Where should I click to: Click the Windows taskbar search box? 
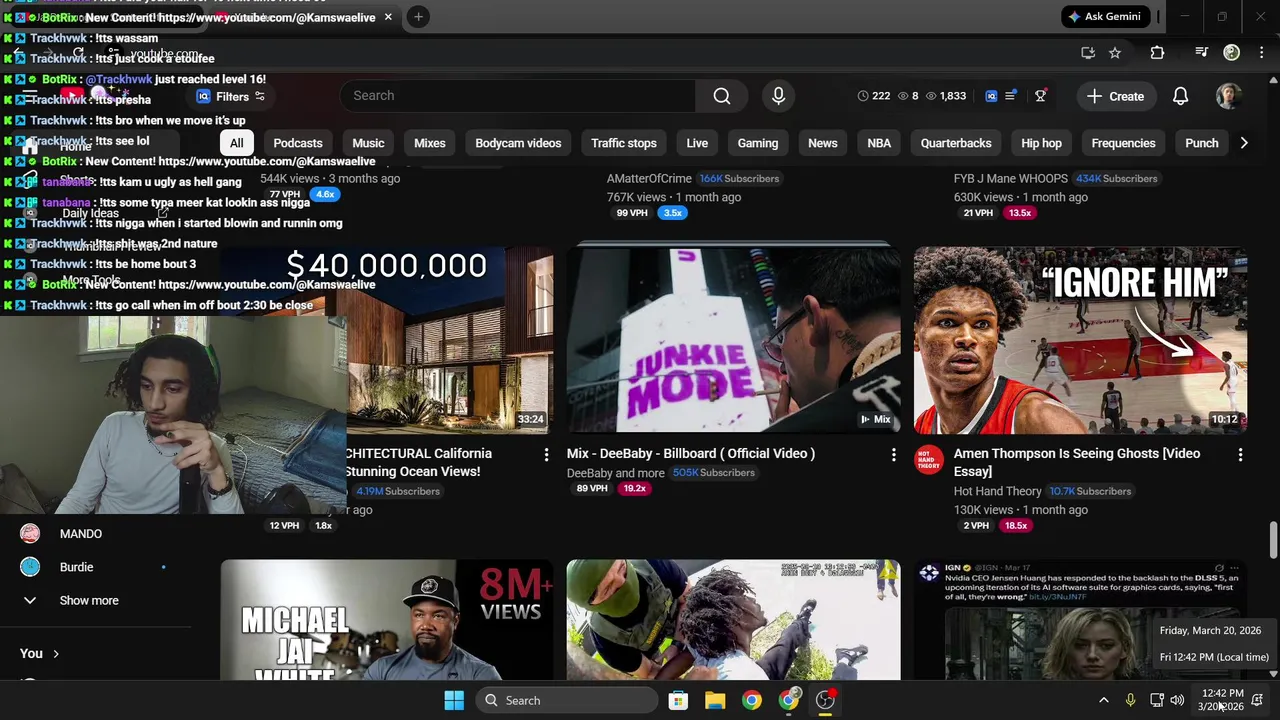568,700
